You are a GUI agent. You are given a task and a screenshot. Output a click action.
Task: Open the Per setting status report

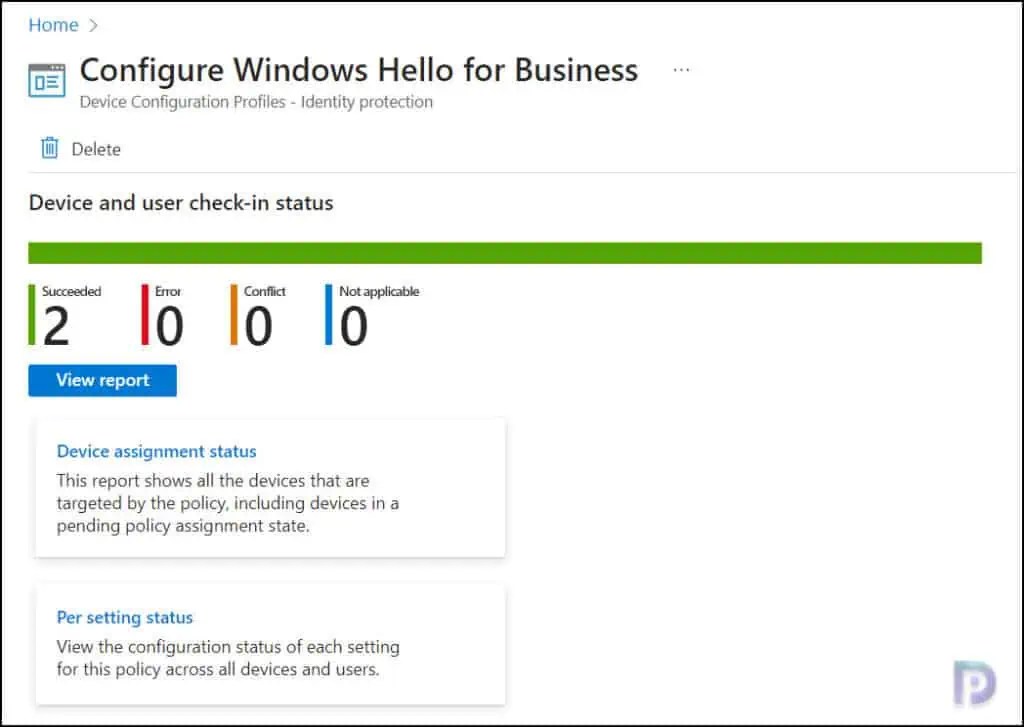(124, 617)
